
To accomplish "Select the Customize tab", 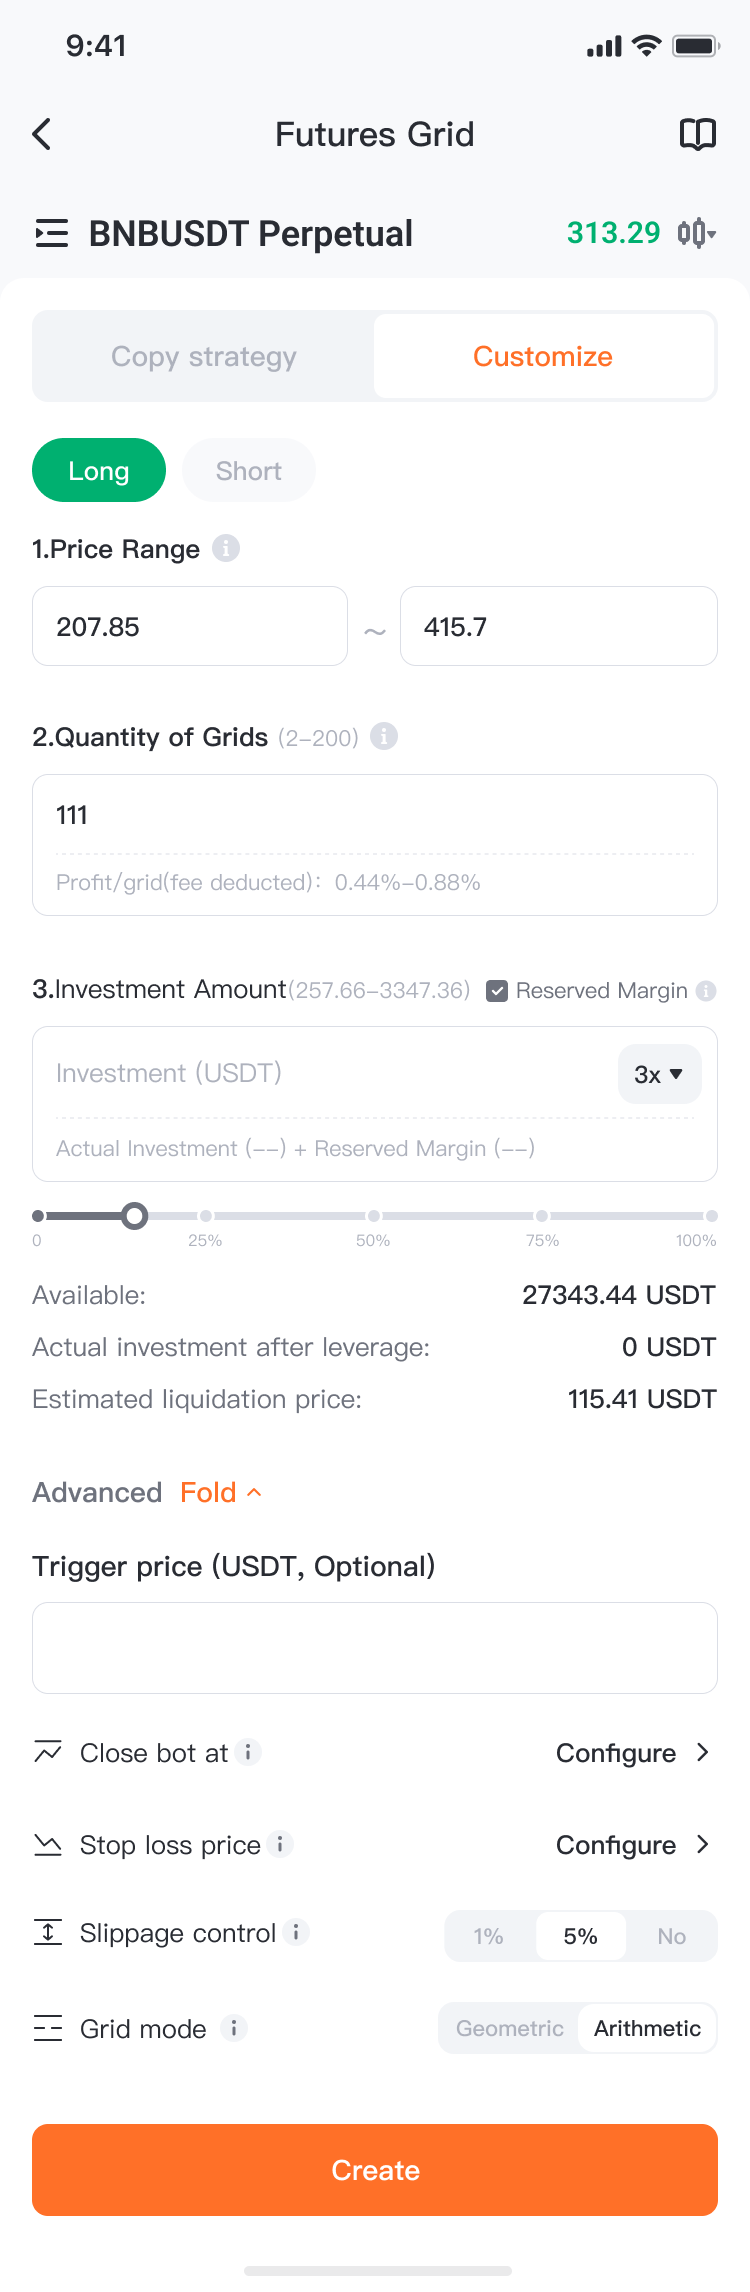I will (x=543, y=356).
